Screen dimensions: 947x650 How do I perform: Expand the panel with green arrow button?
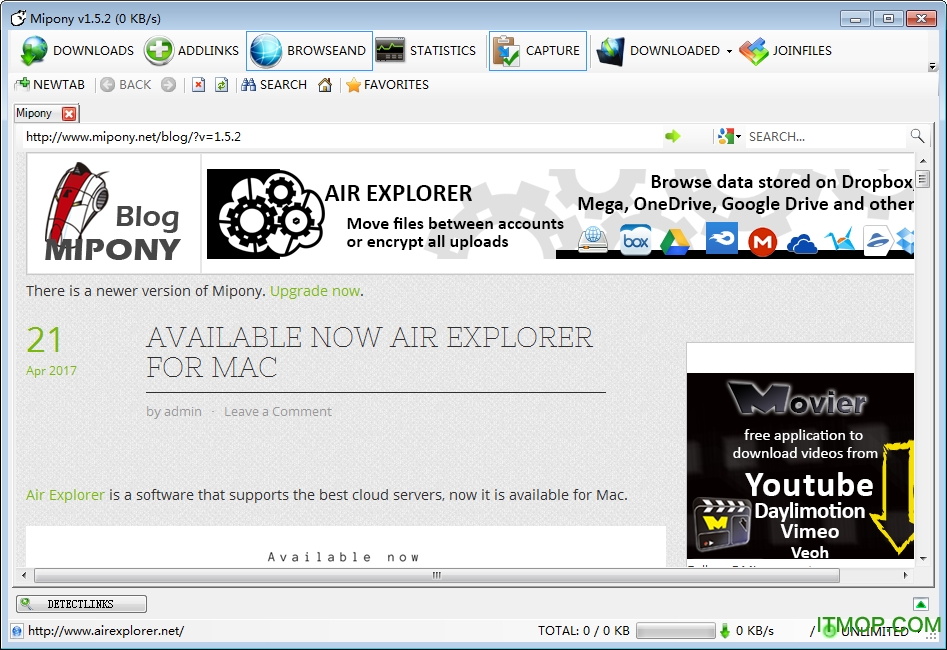(920, 603)
